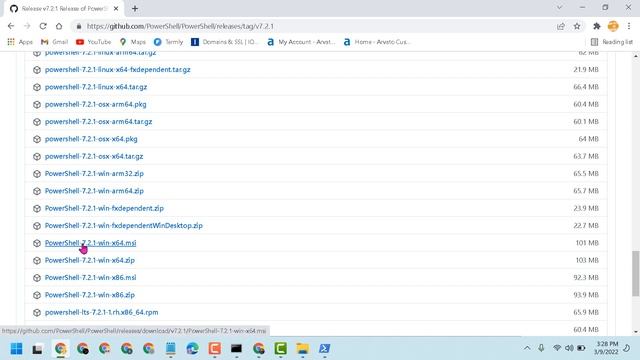
Task: Open the Reading list panel
Action: tap(611, 42)
